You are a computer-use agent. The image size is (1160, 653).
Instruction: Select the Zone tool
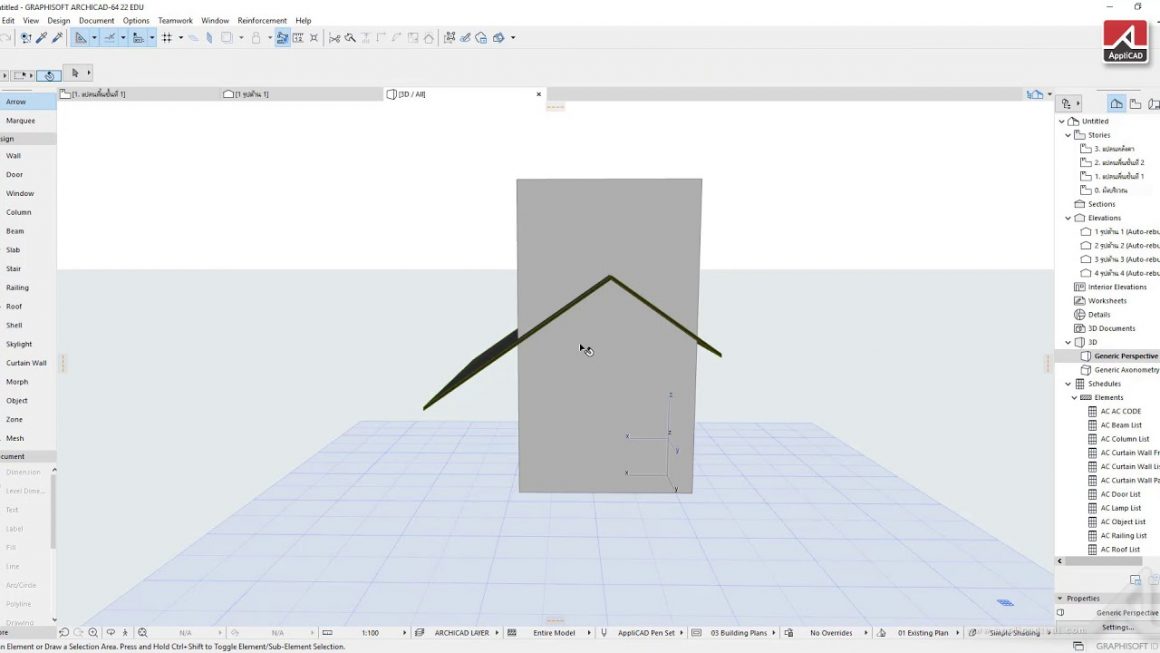(x=14, y=420)
